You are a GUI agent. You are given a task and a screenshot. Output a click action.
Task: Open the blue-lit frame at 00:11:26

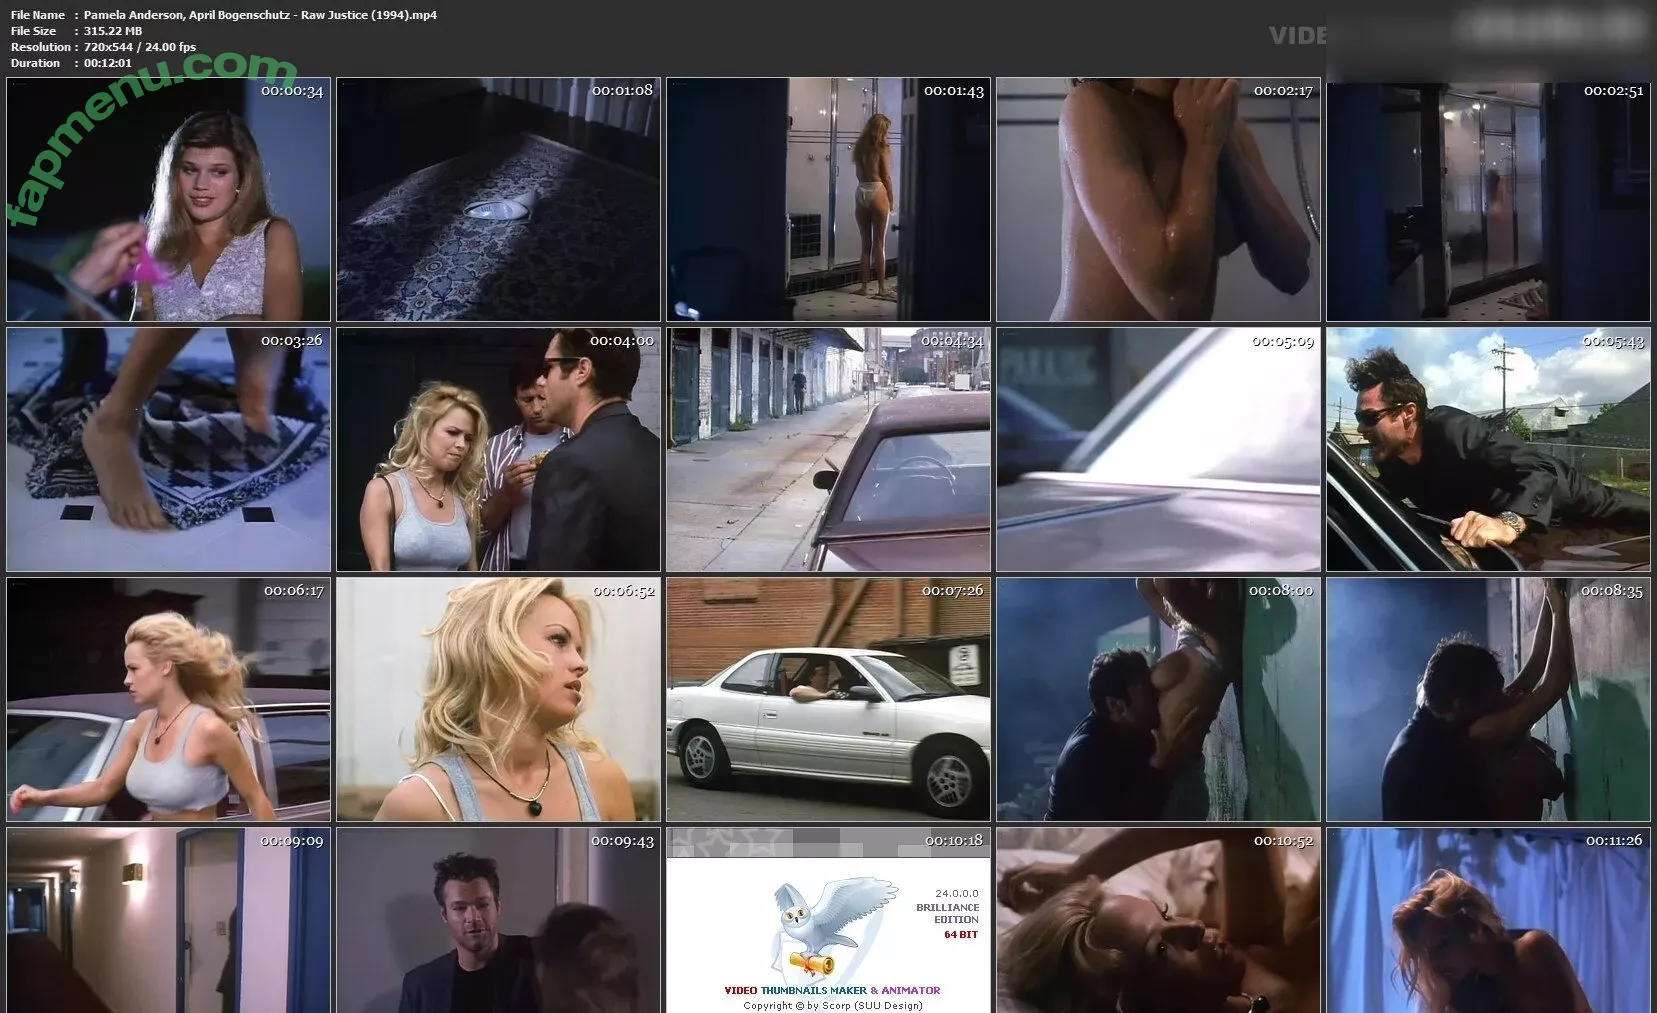click(1488, 920)
